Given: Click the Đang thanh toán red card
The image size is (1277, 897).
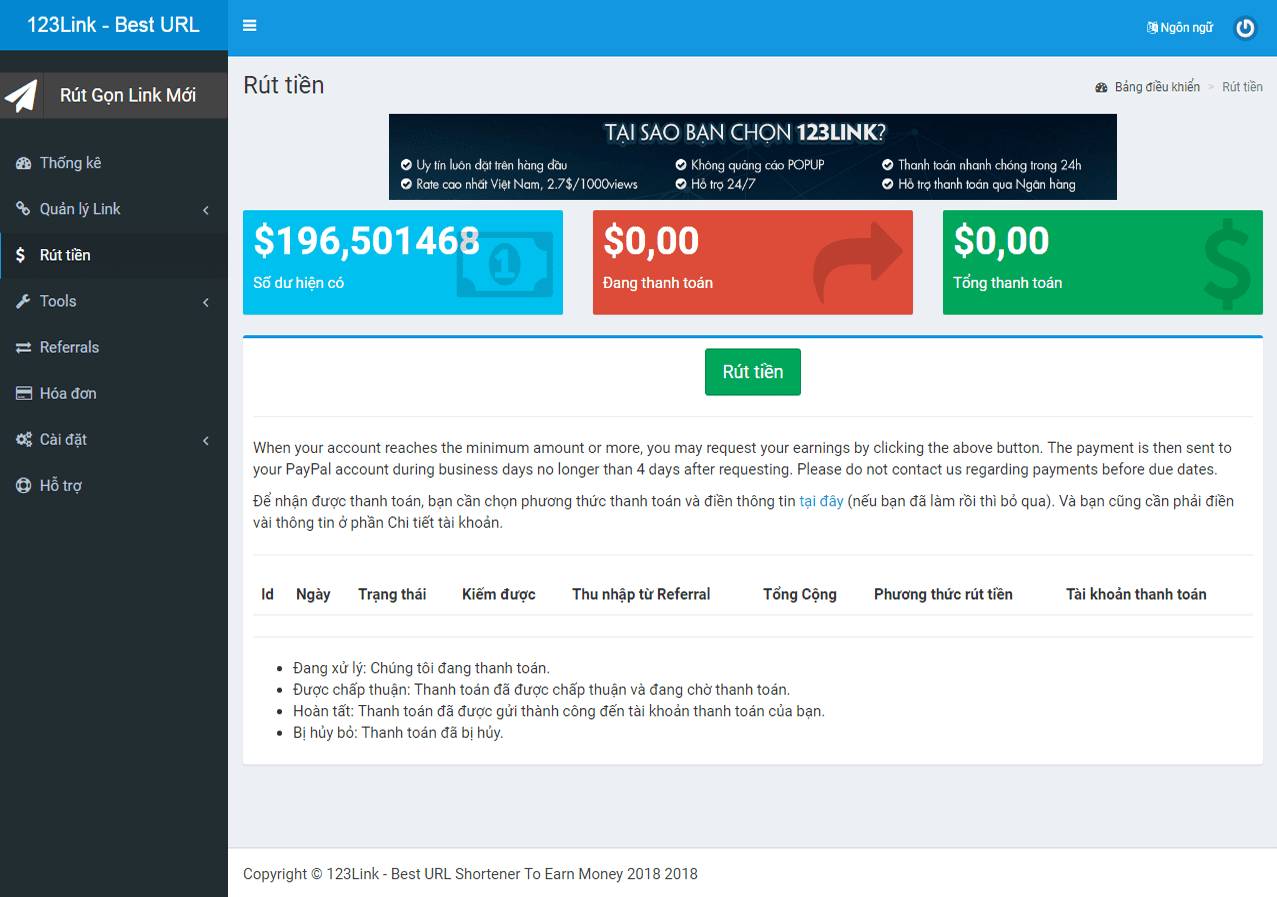Looking at the screenshot, I should [753, 262].
